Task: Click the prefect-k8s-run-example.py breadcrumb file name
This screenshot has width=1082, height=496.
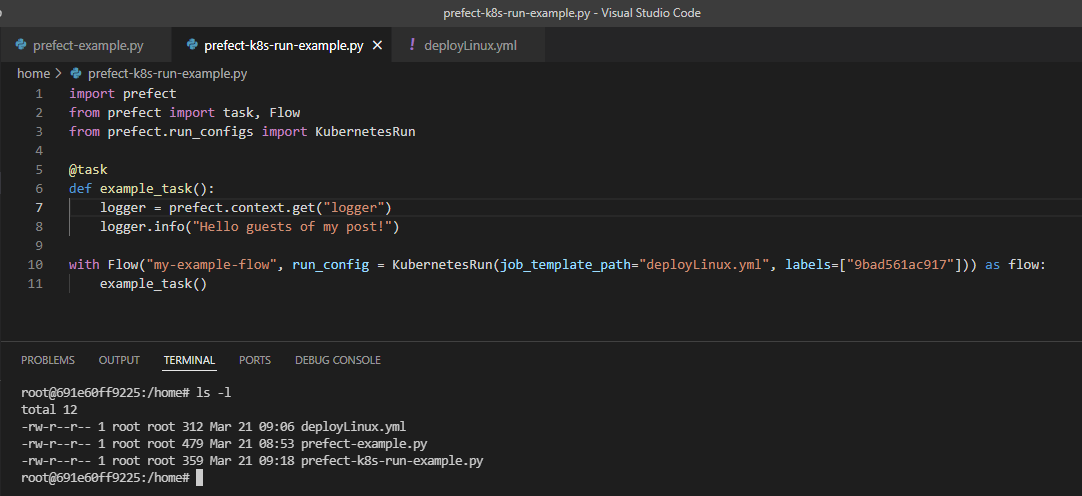Action: tap(168, 73)
